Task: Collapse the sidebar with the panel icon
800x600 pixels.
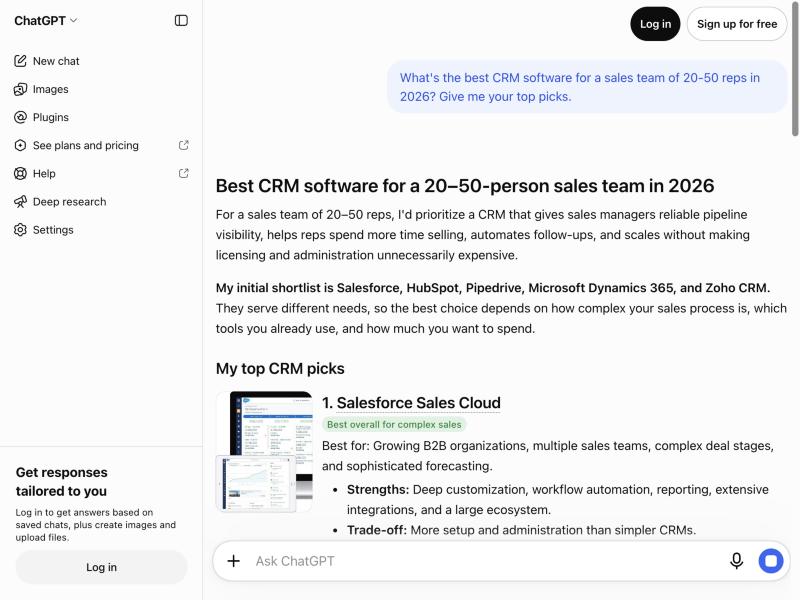Action: tap(181, 20)
